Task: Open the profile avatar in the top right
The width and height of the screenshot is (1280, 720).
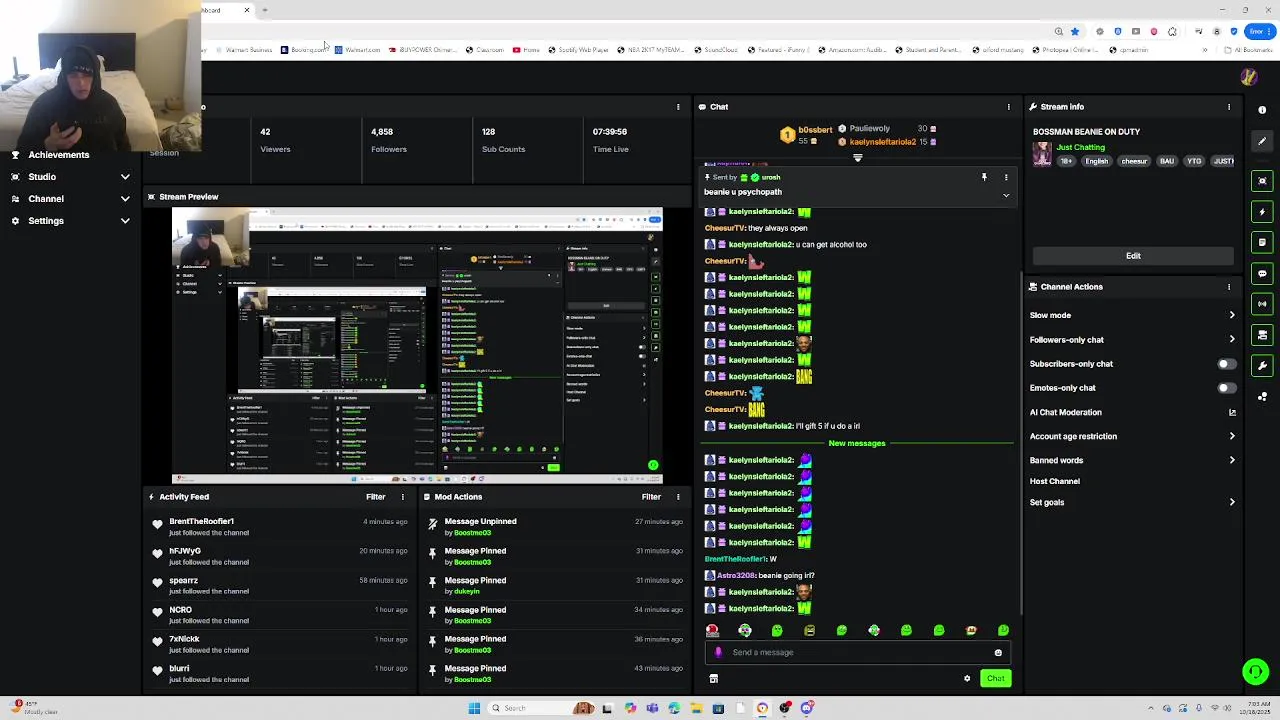Action: click(1248, 77)
